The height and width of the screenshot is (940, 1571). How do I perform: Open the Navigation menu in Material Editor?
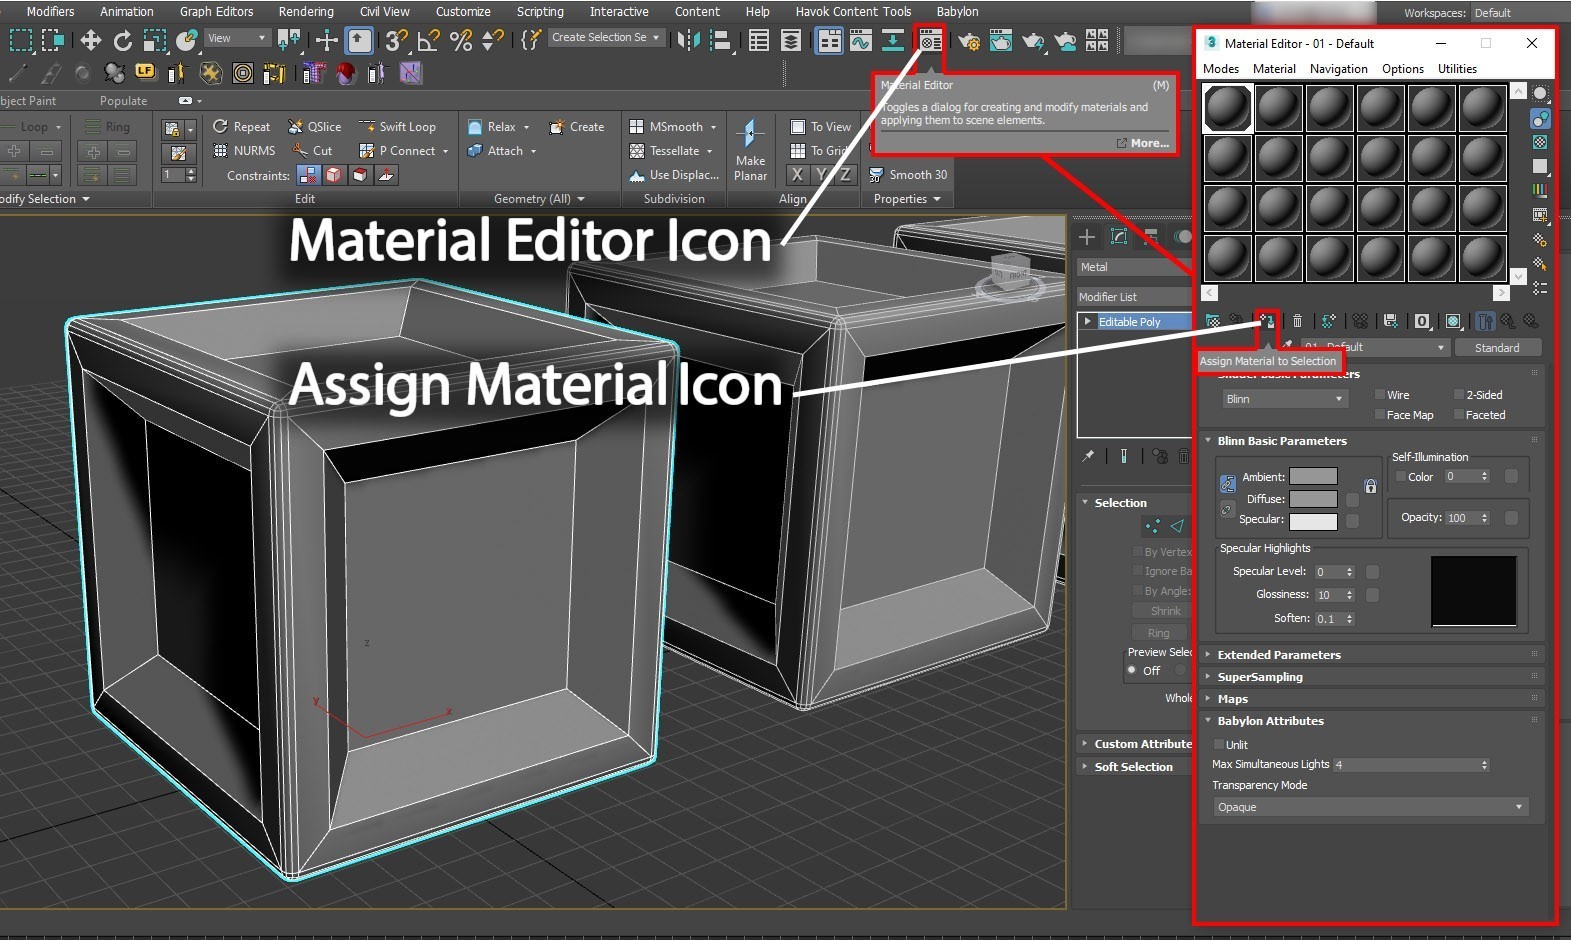pyautogui.click(x=1338, y=69)
